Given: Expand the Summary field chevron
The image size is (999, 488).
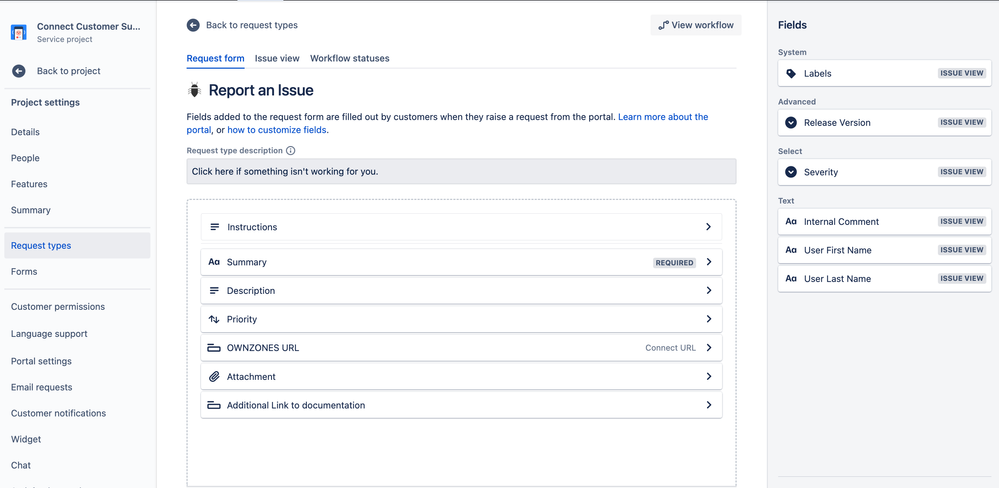Looking at the screenshot, I should coord(708,262).
